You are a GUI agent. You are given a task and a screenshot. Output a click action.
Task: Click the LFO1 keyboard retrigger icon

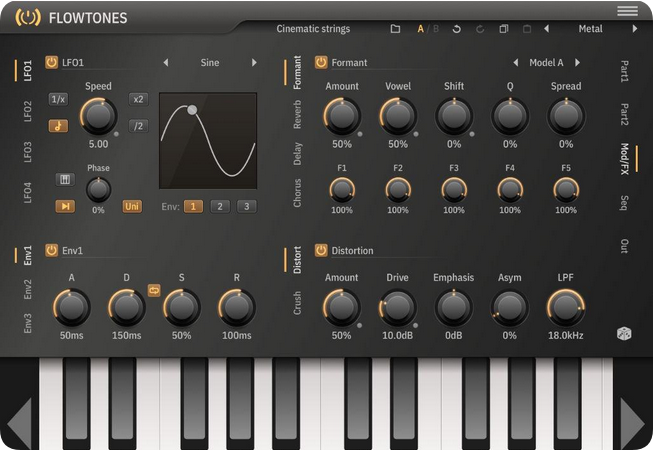pos(65,179)
